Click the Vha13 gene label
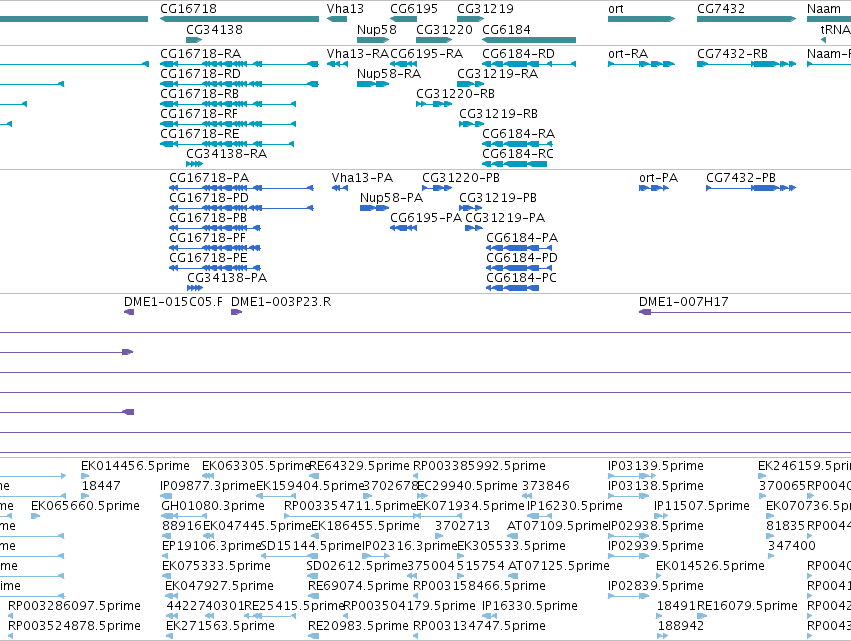 click(x=345, y=9)
